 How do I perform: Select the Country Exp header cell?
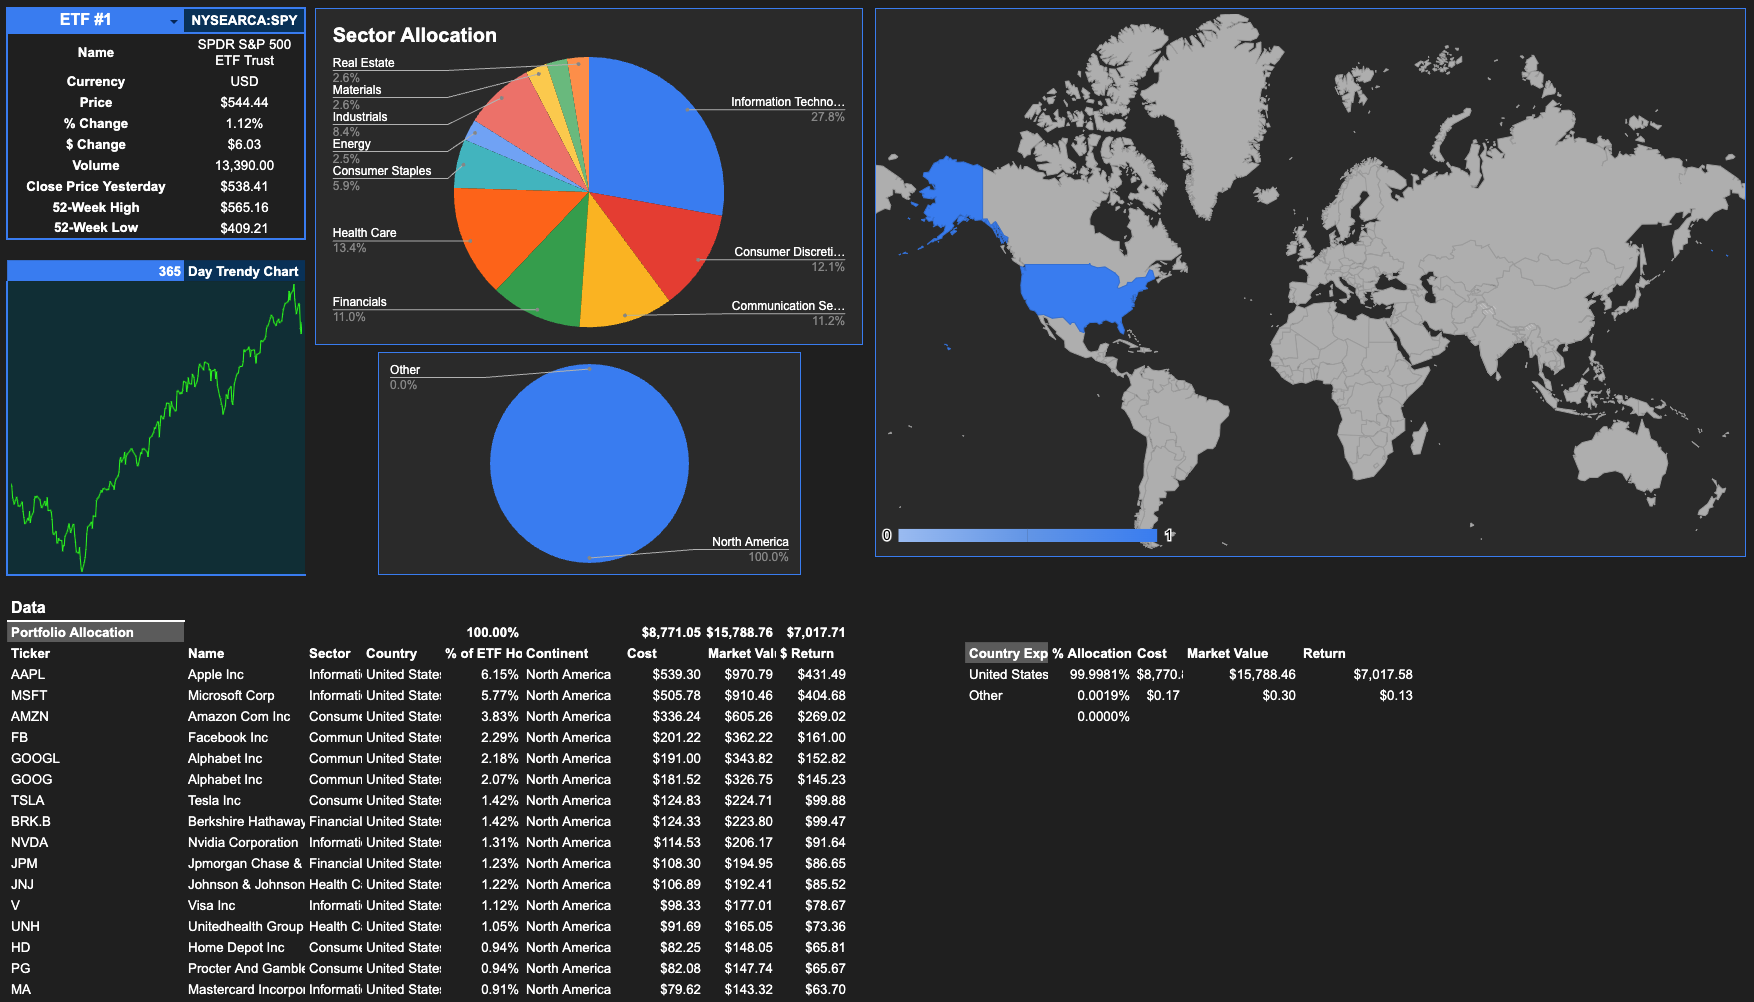click(x=1007, y=653)
